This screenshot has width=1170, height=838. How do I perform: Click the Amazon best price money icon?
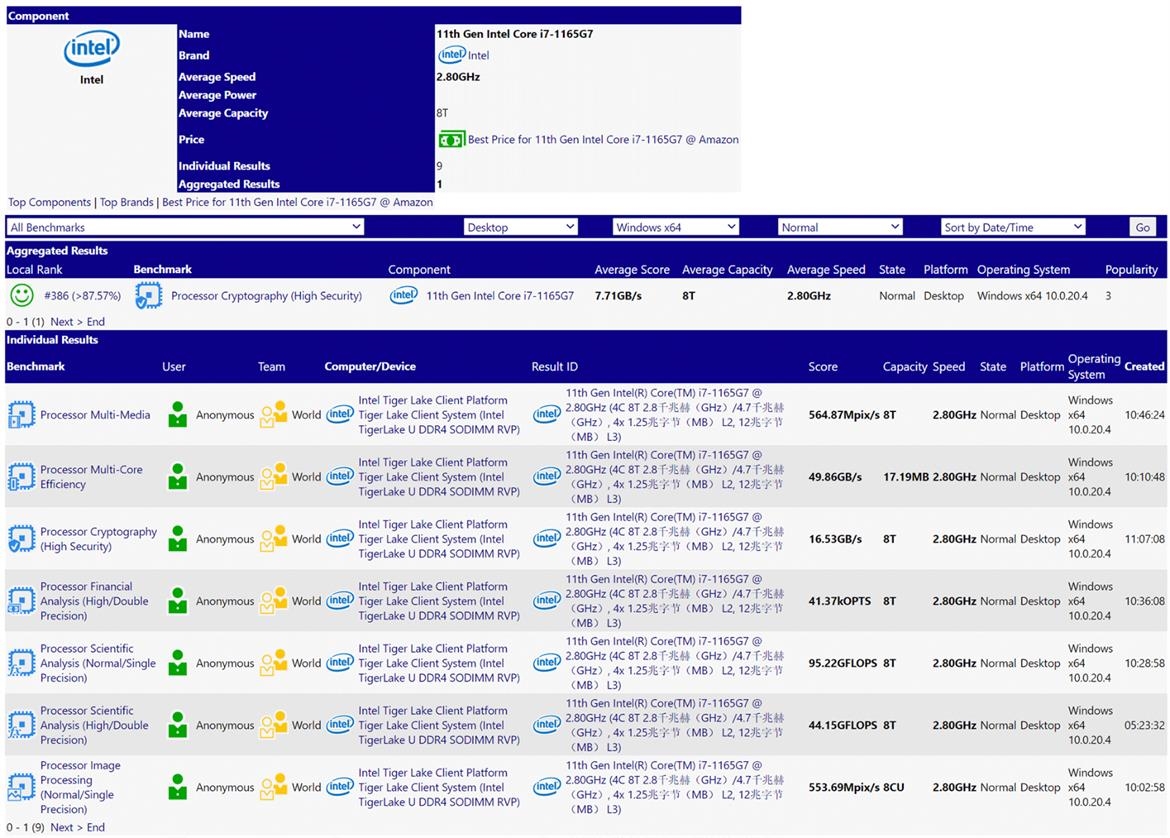451,140
